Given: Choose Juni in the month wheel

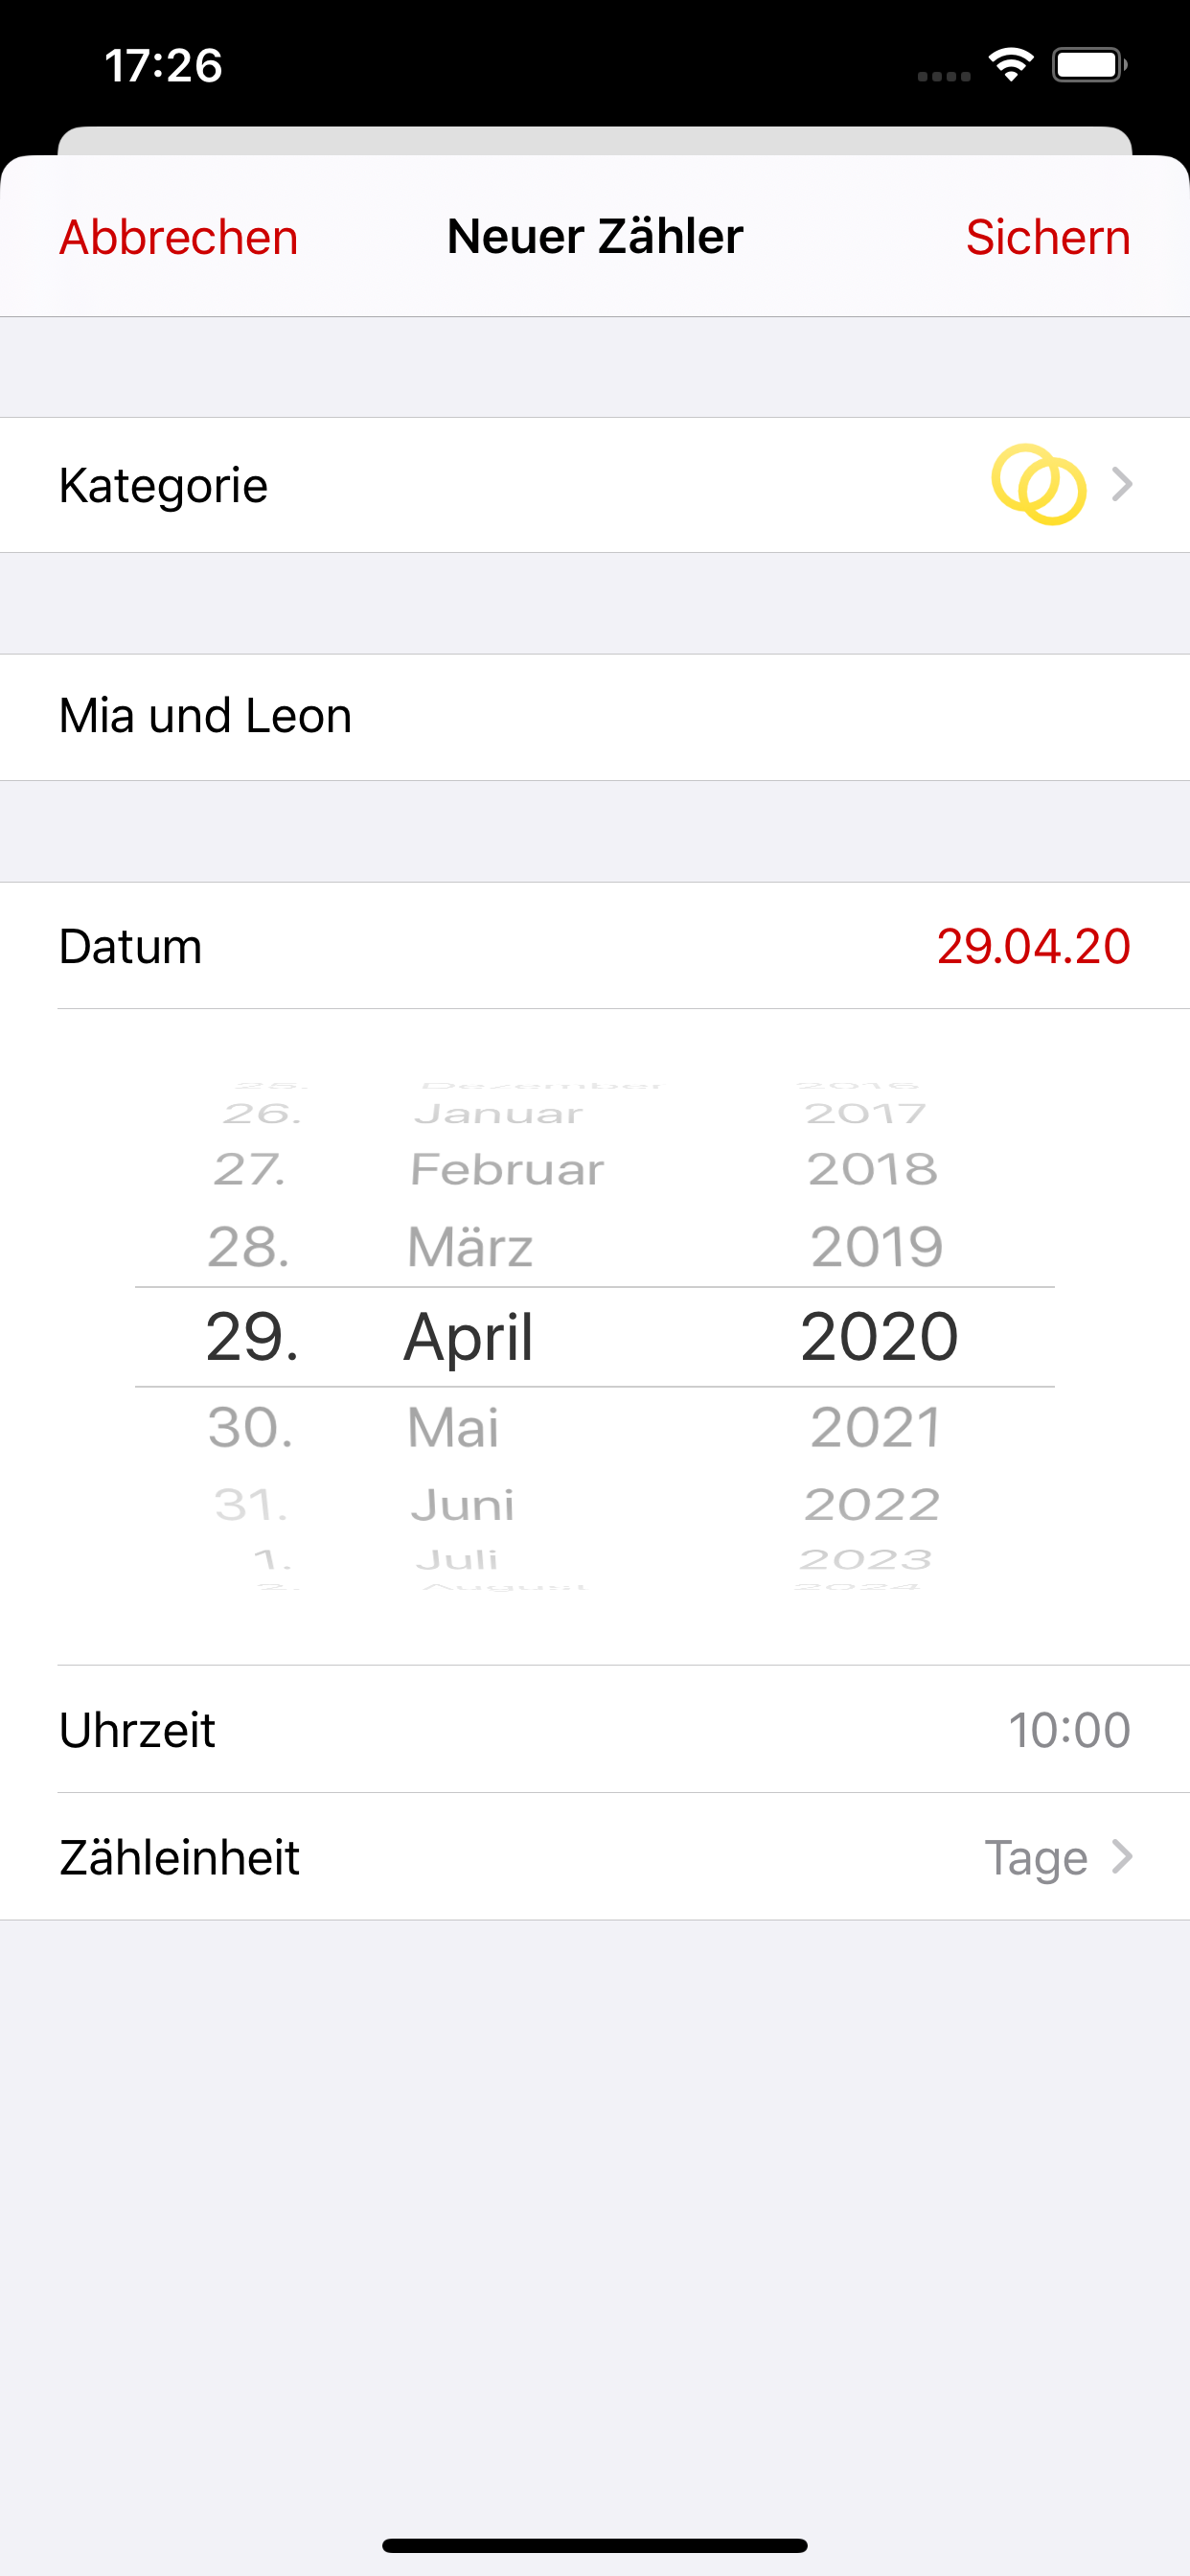Looking at the screenshot, I should [x=462, y=1505].
